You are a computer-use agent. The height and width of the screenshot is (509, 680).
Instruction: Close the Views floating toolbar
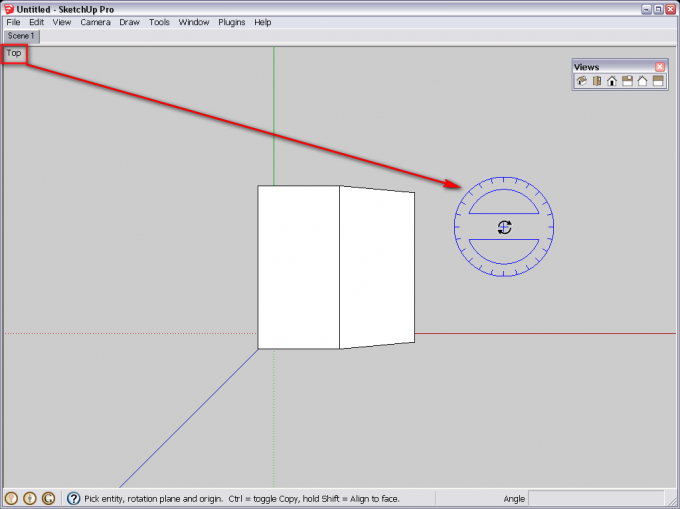(x=660, y=67)
